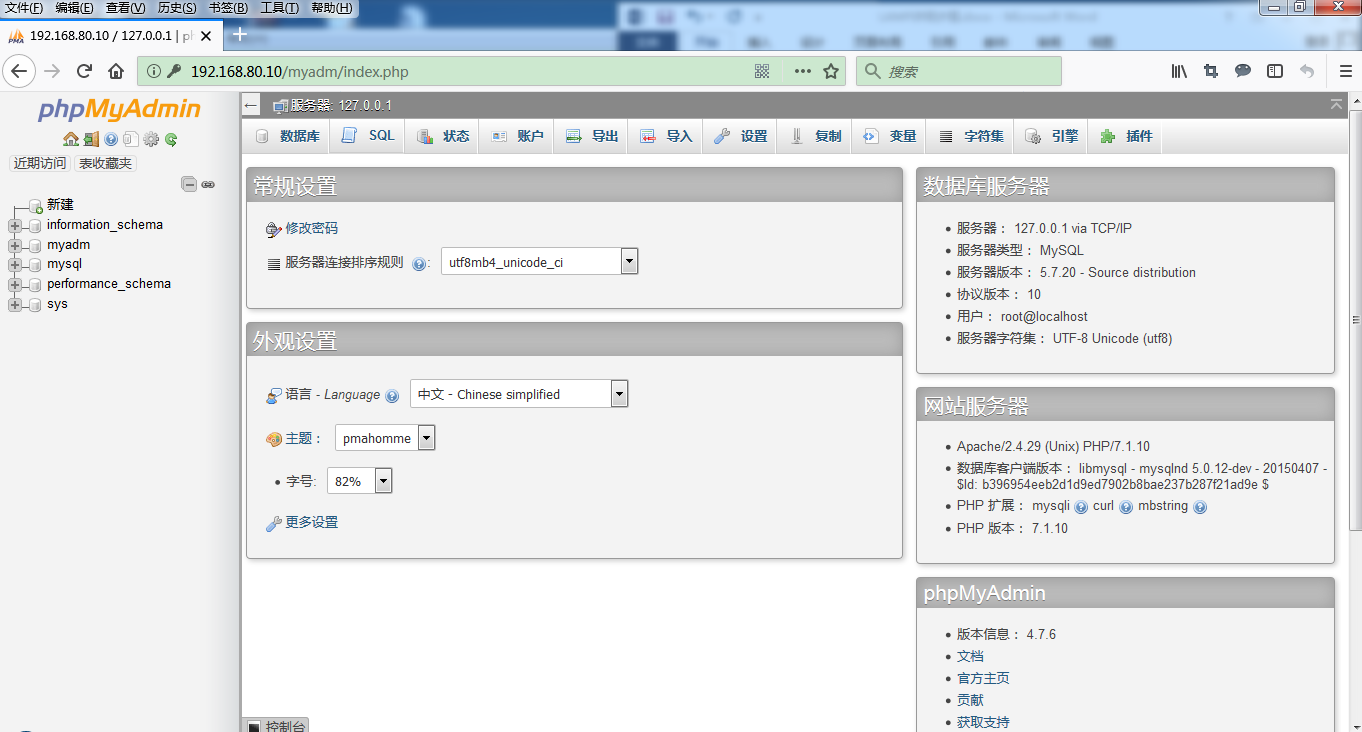Expand mysql database tree node
This screenshot has width=1362, height=732.
(x=15, y=265)
